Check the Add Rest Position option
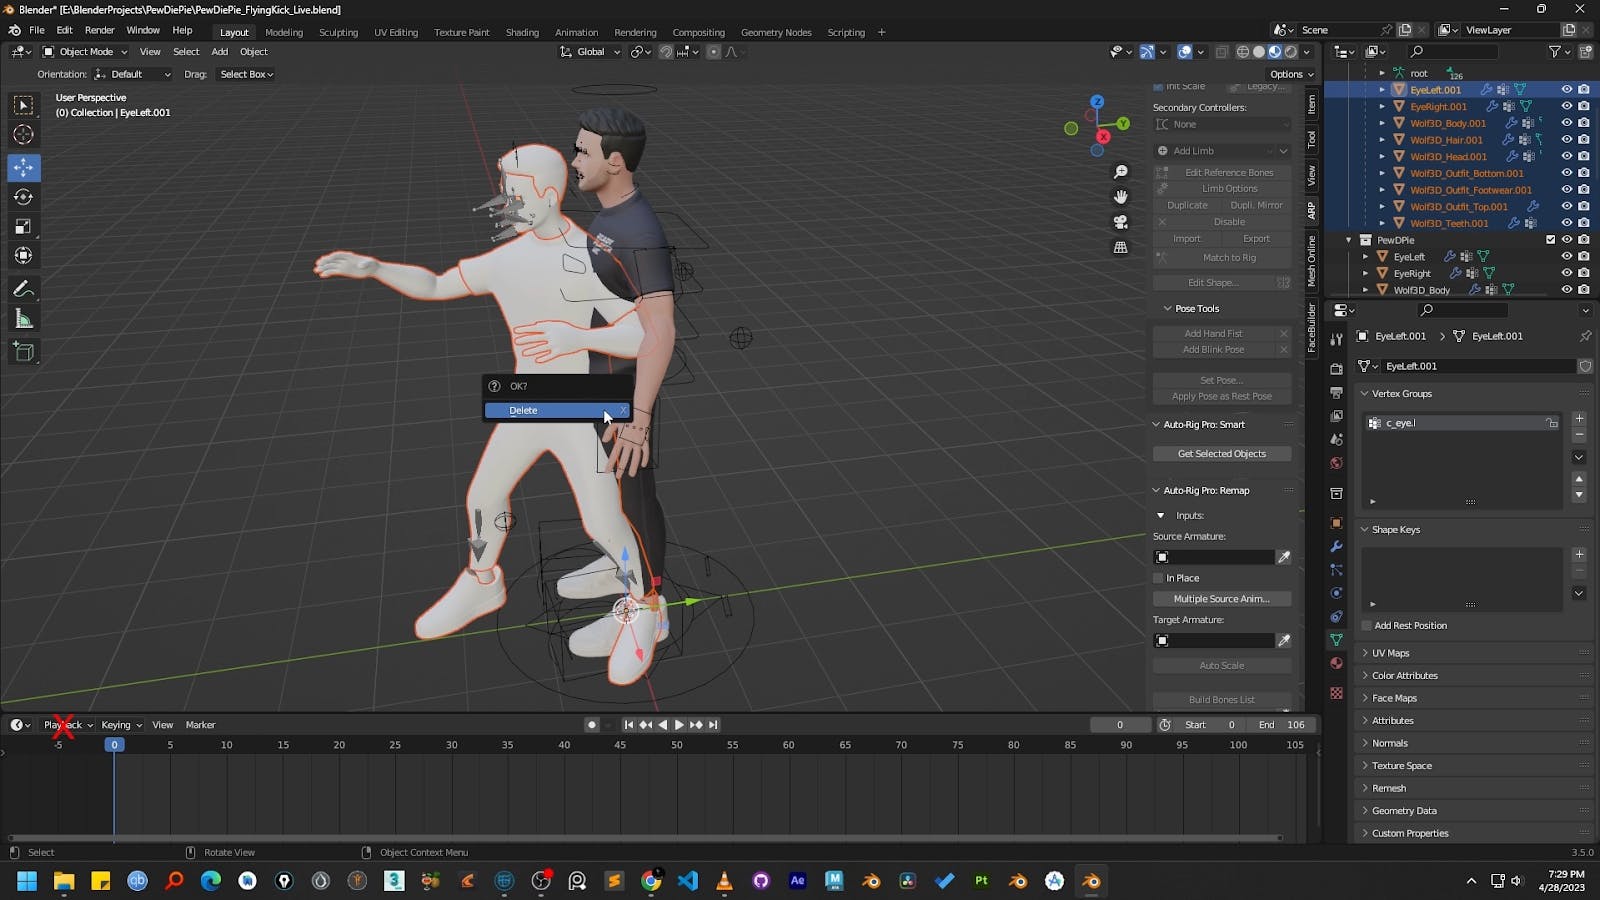 click(1366, 625)
